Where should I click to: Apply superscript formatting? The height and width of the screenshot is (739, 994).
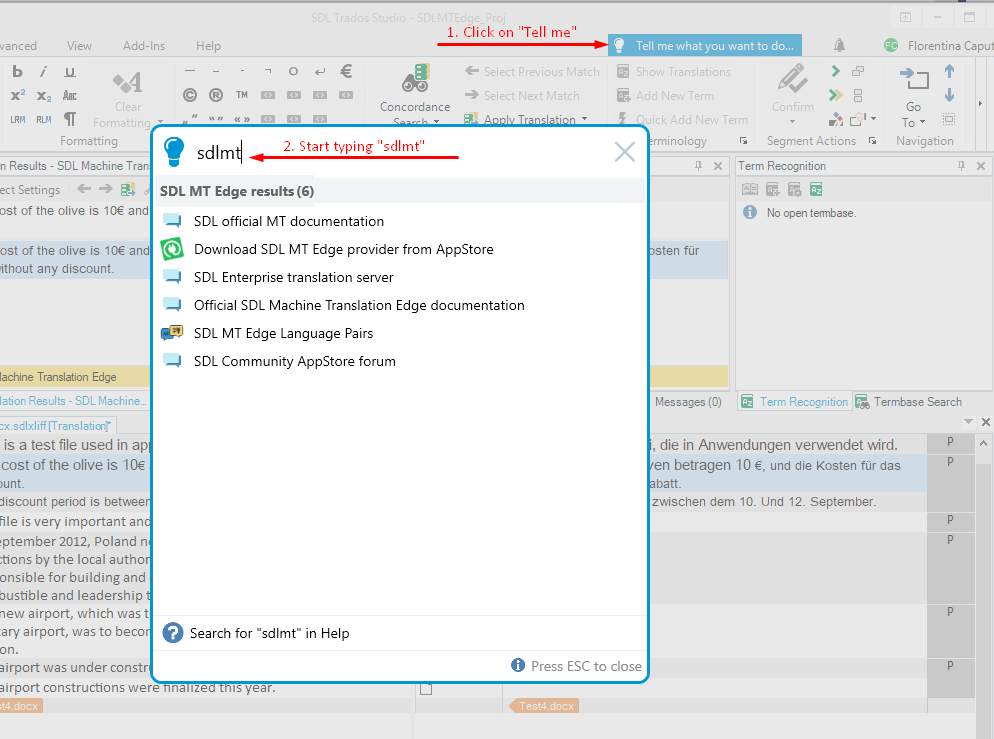pyautogui.click(x=18, y=95)
